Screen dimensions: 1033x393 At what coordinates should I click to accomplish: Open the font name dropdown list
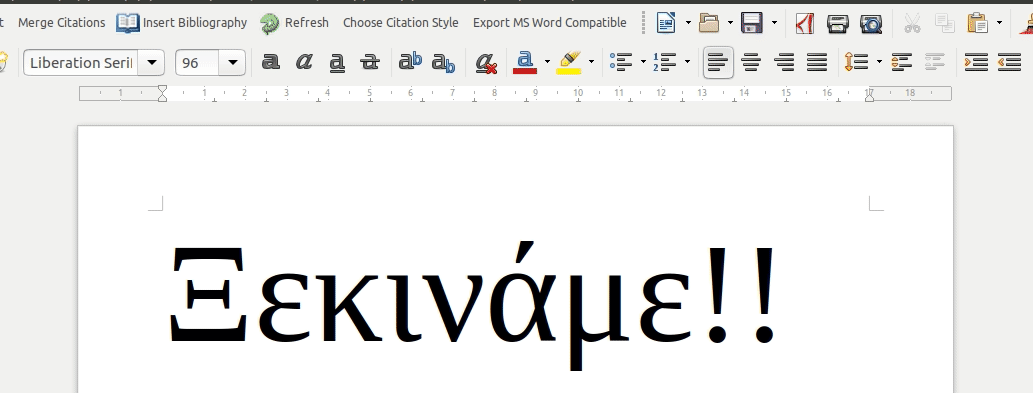pyautogui.click(x=152, y=63)
